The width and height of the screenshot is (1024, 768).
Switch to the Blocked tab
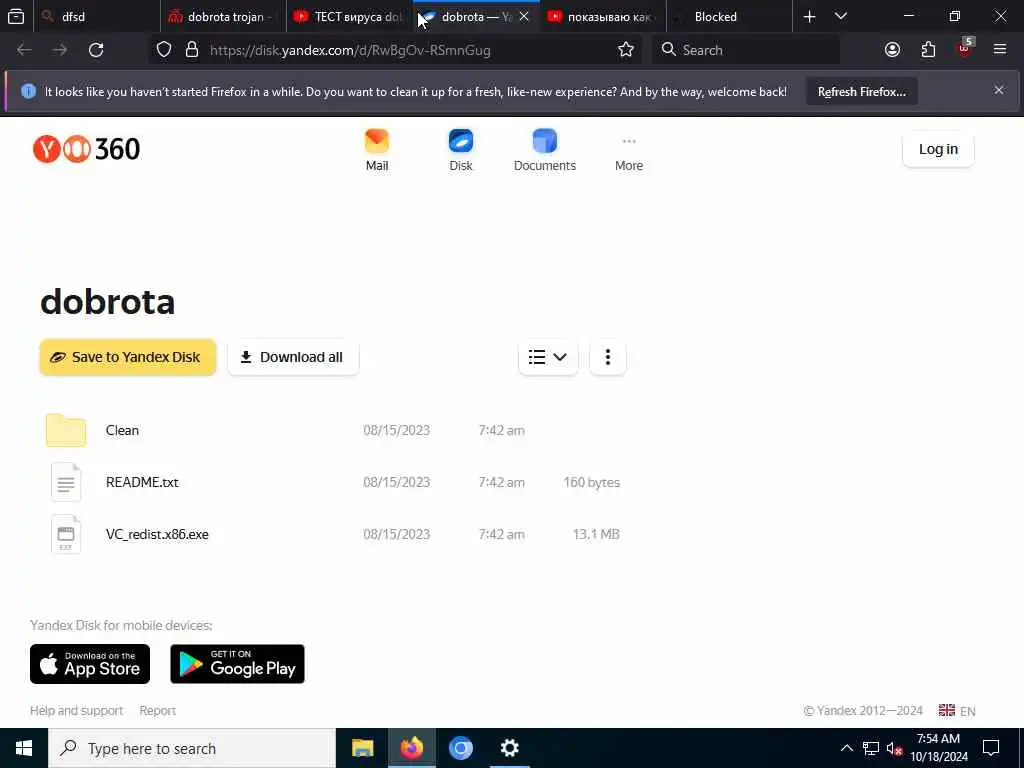(729, 17)
